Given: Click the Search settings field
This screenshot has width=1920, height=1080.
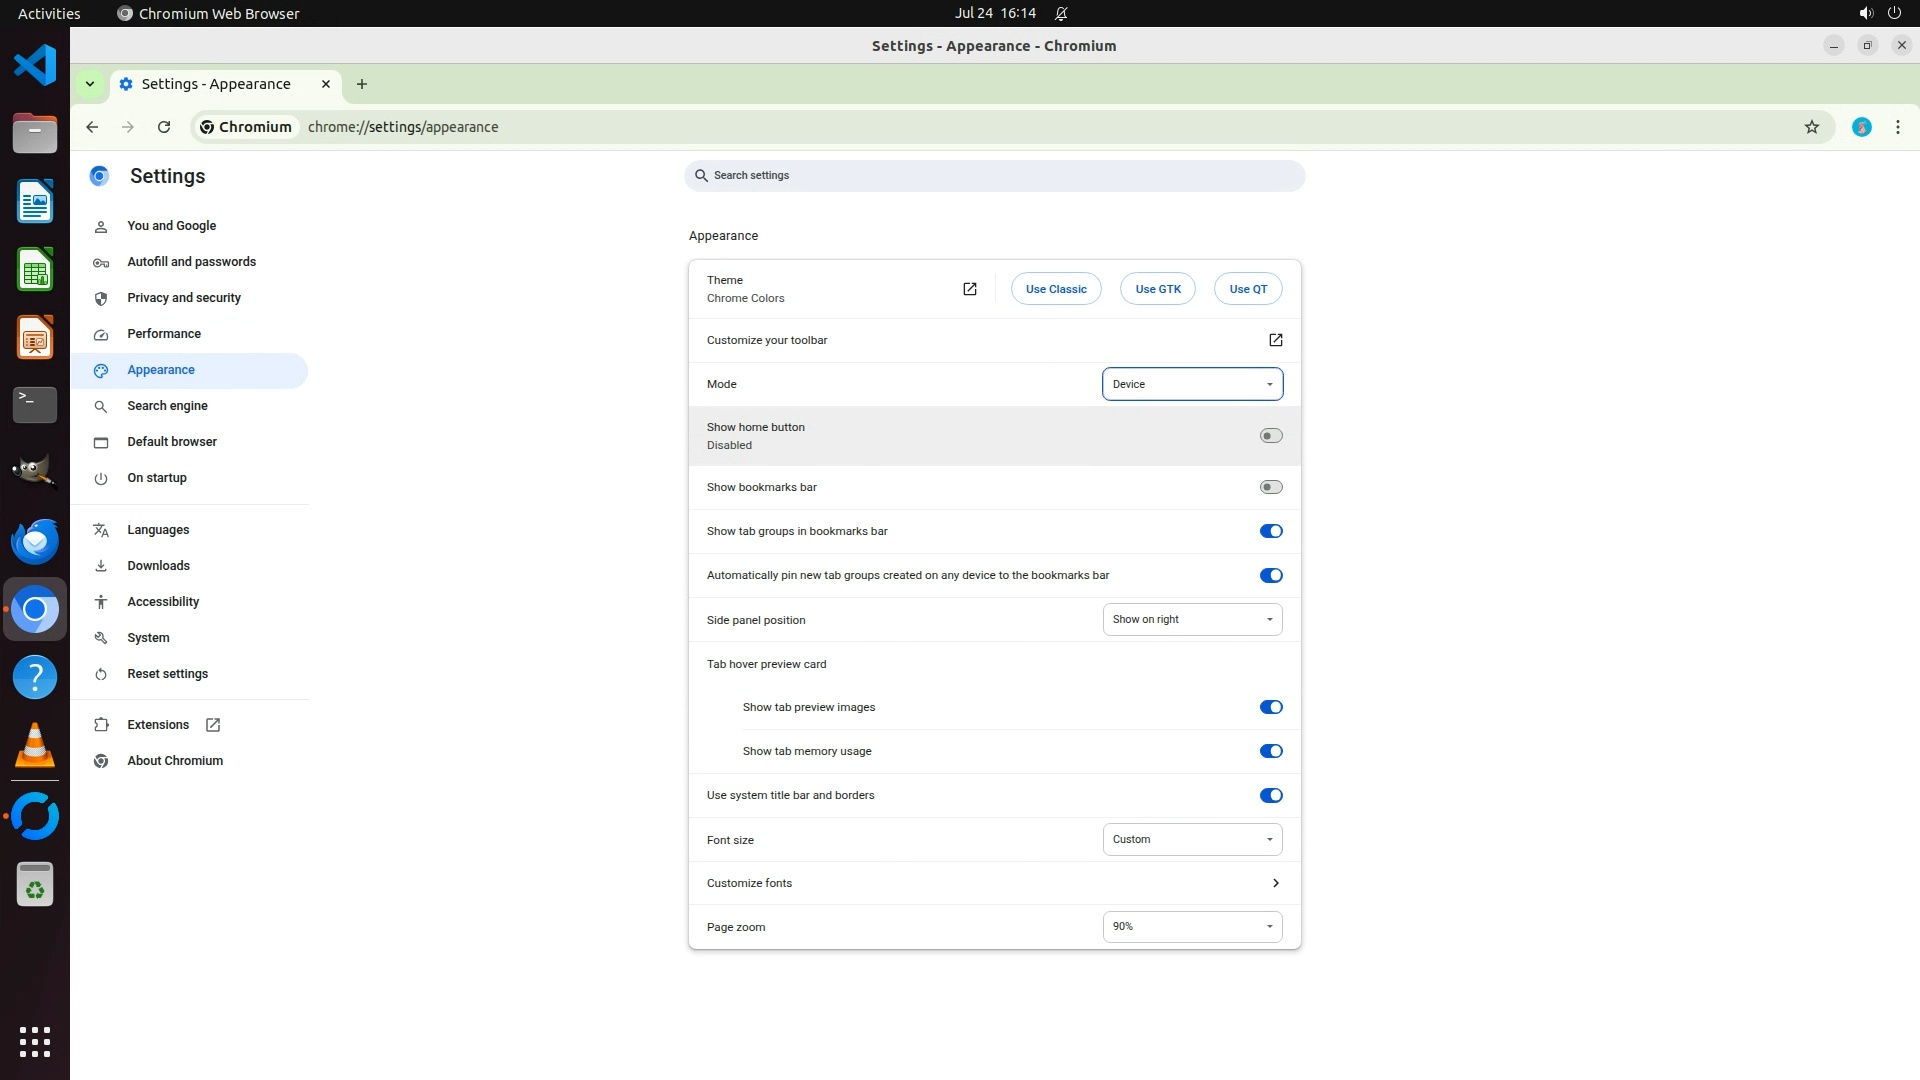Looking at the screenshot, I should [x=995, y=176].
